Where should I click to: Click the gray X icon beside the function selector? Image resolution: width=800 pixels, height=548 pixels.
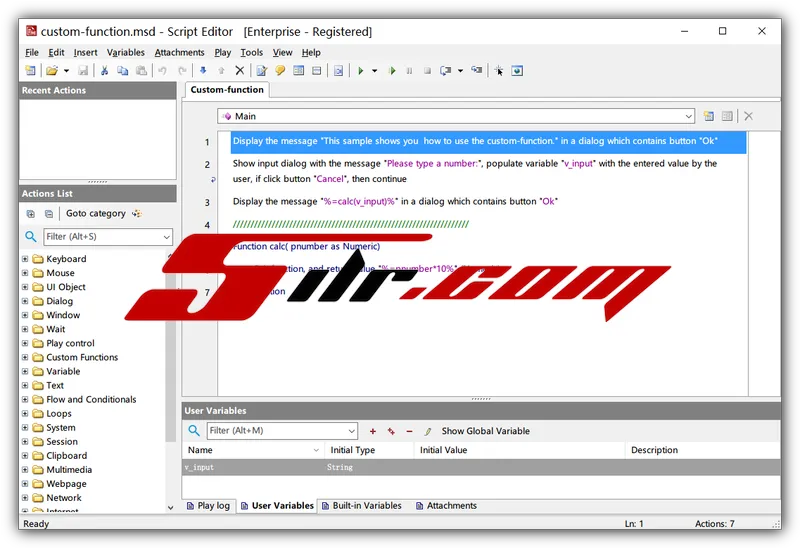[x=748, y=116]
